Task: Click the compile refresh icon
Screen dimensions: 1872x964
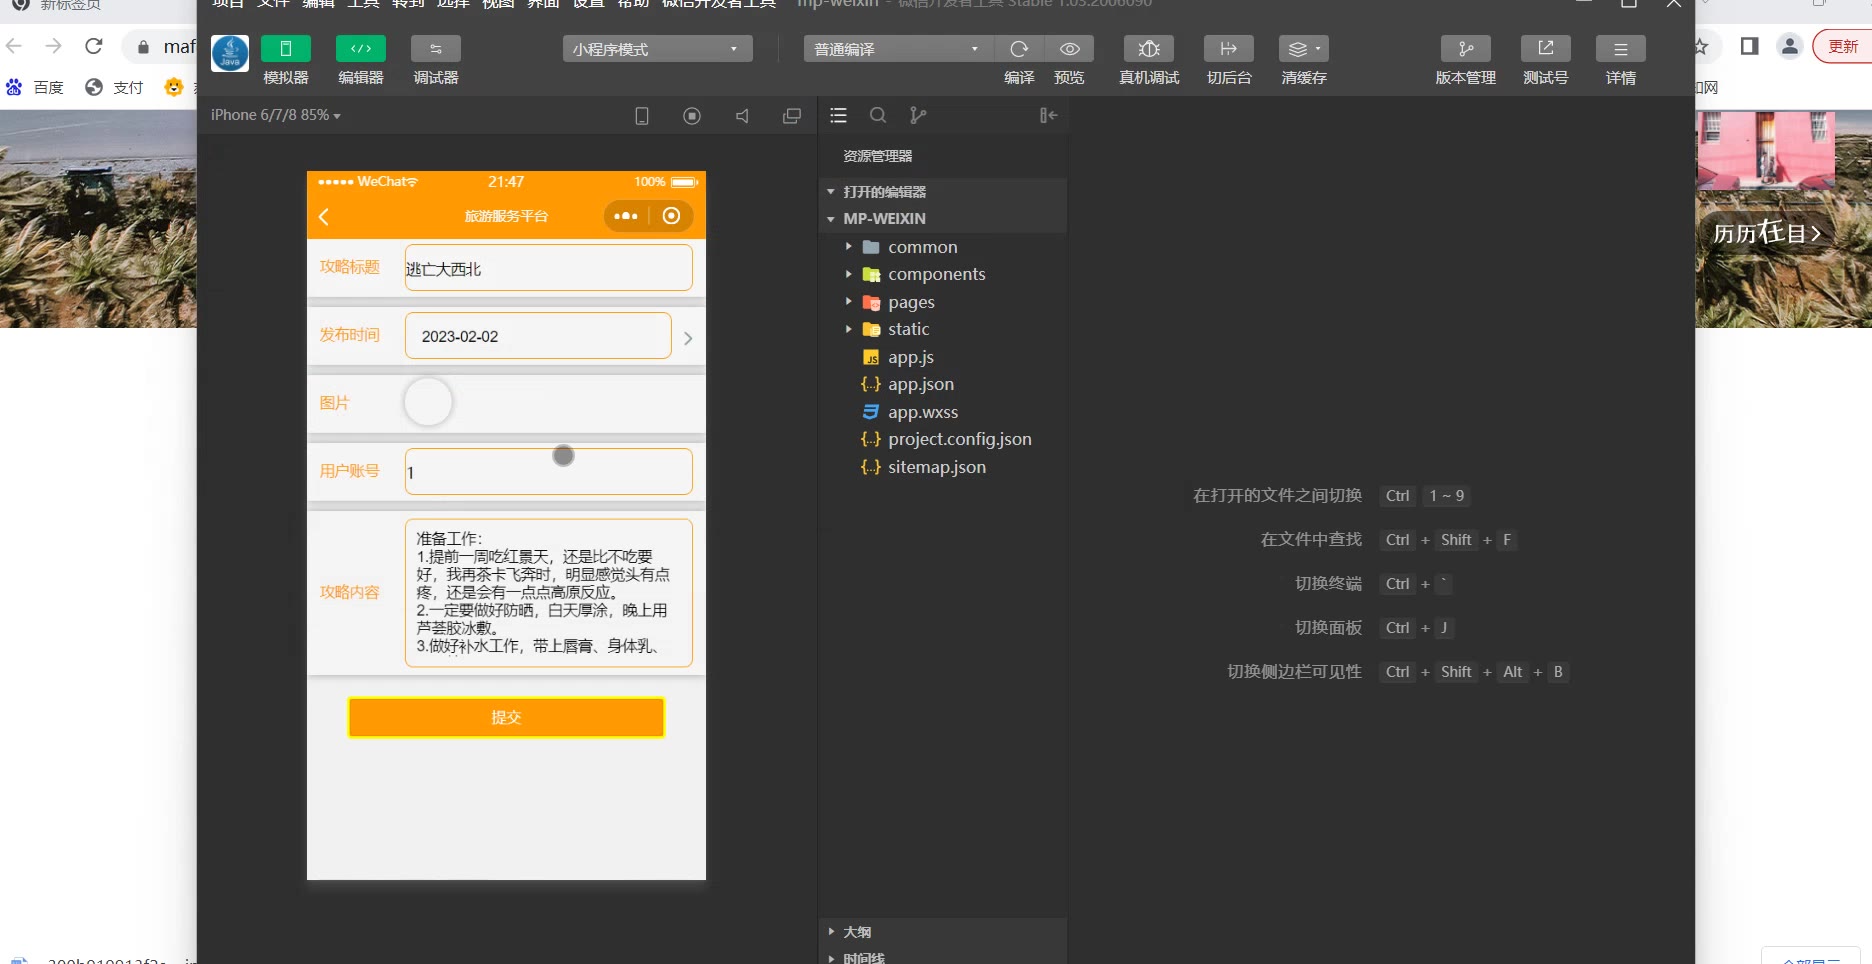Action: tap(1019, 49)
